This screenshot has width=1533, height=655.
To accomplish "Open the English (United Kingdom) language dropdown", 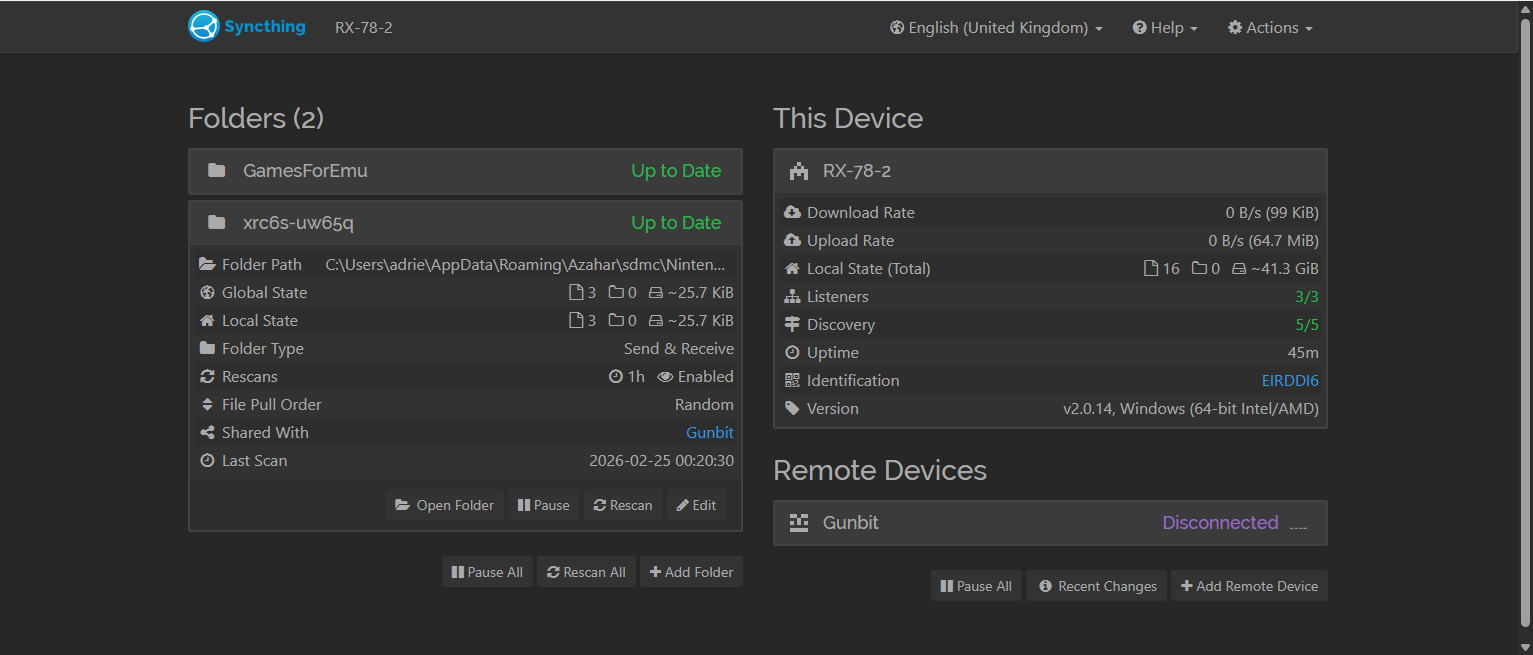I will pos(996,28).
